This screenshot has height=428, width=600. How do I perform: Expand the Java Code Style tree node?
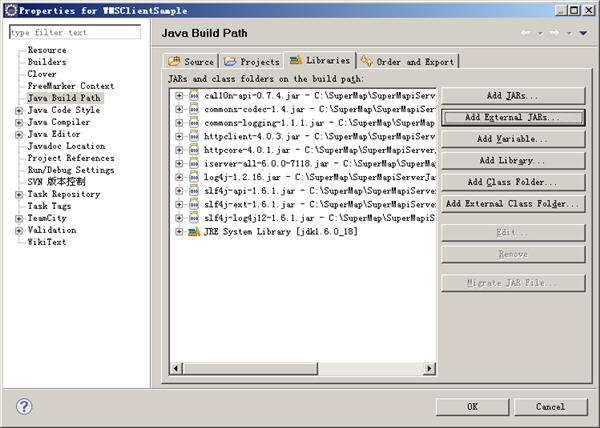(17, 110)
